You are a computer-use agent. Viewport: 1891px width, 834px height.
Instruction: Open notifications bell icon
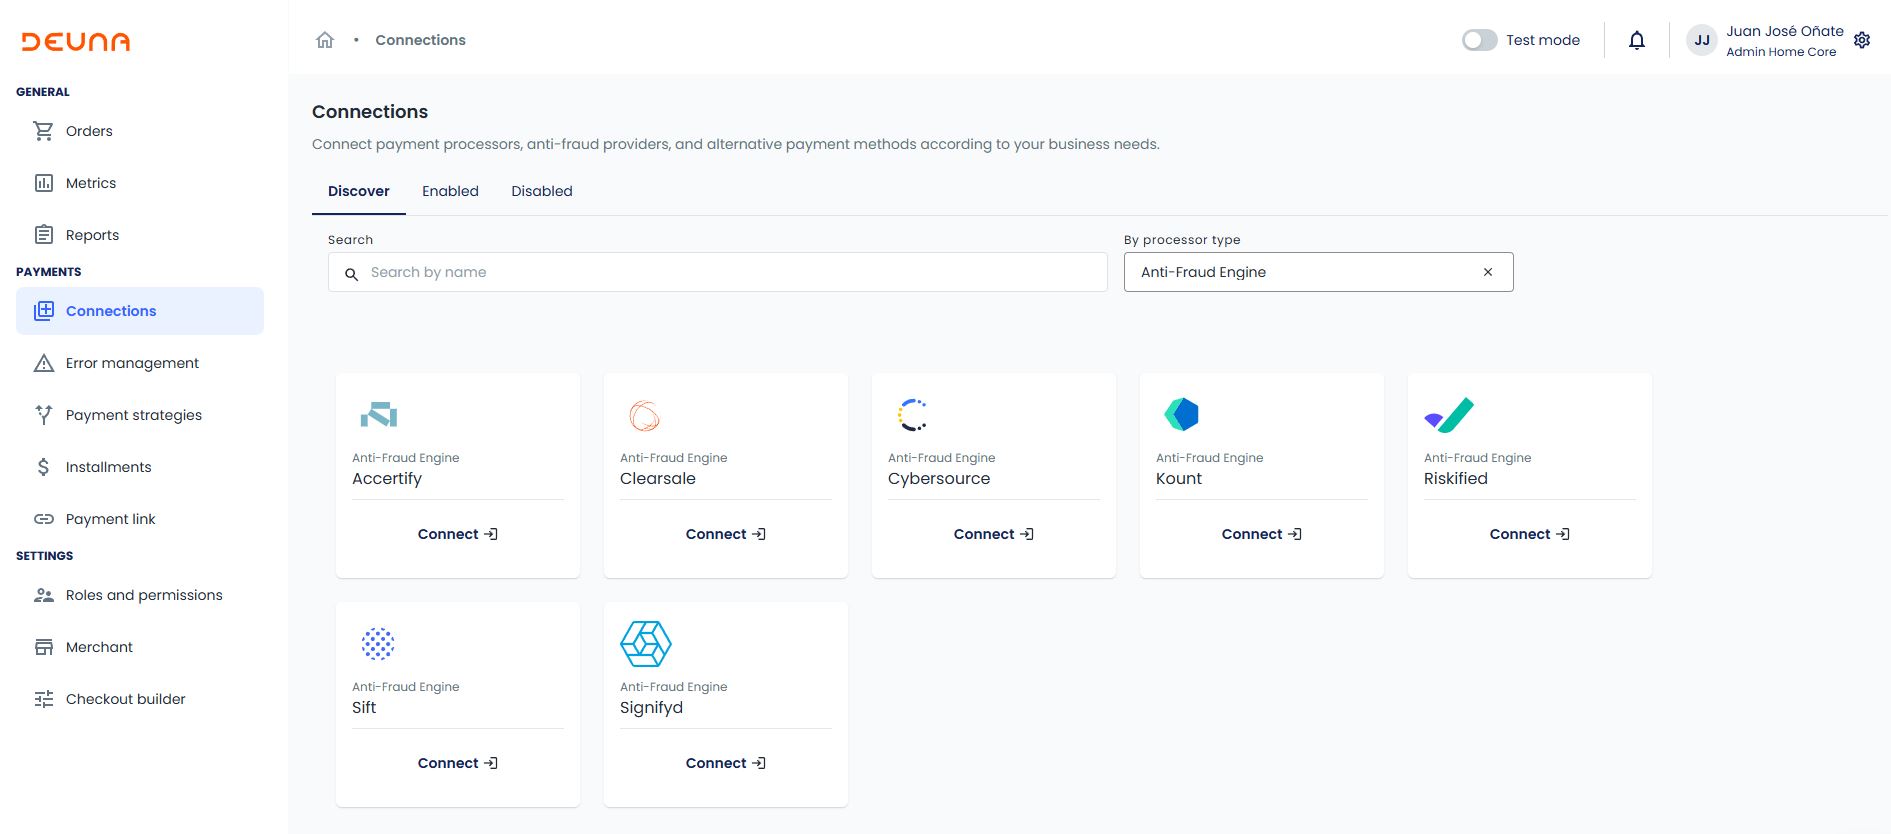point(1637,40)
